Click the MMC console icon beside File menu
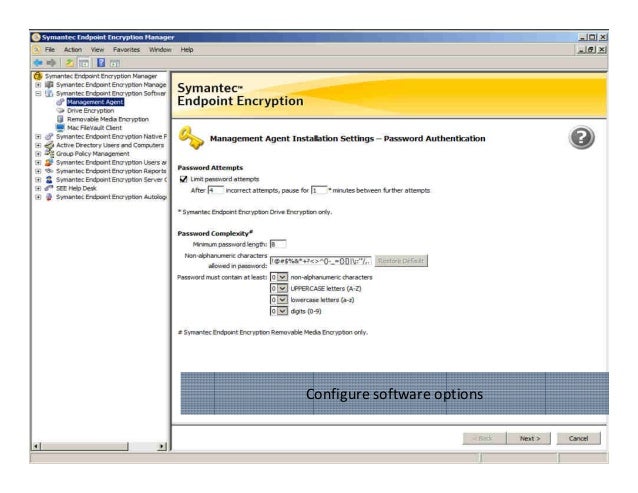This screenshot has width=638, height=493. click(x=37, y=50)
